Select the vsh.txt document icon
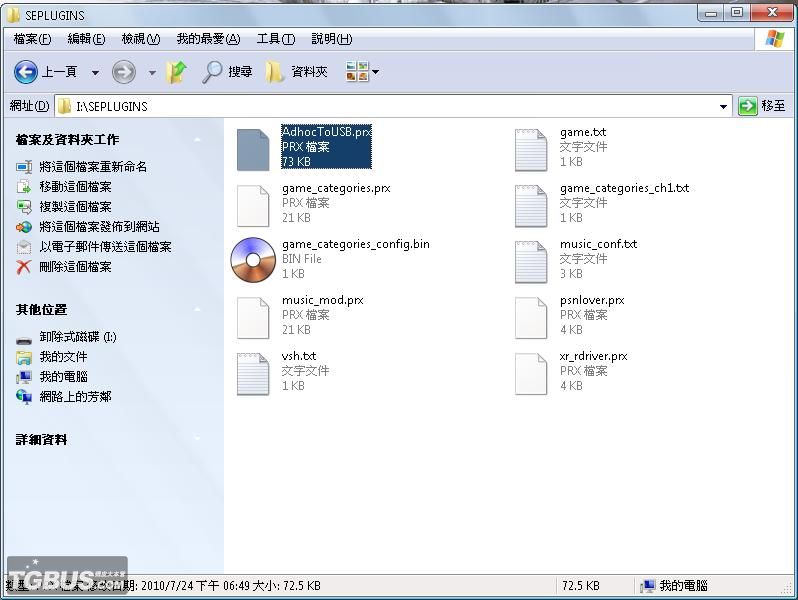798x600 pixels. pos(253,374)
